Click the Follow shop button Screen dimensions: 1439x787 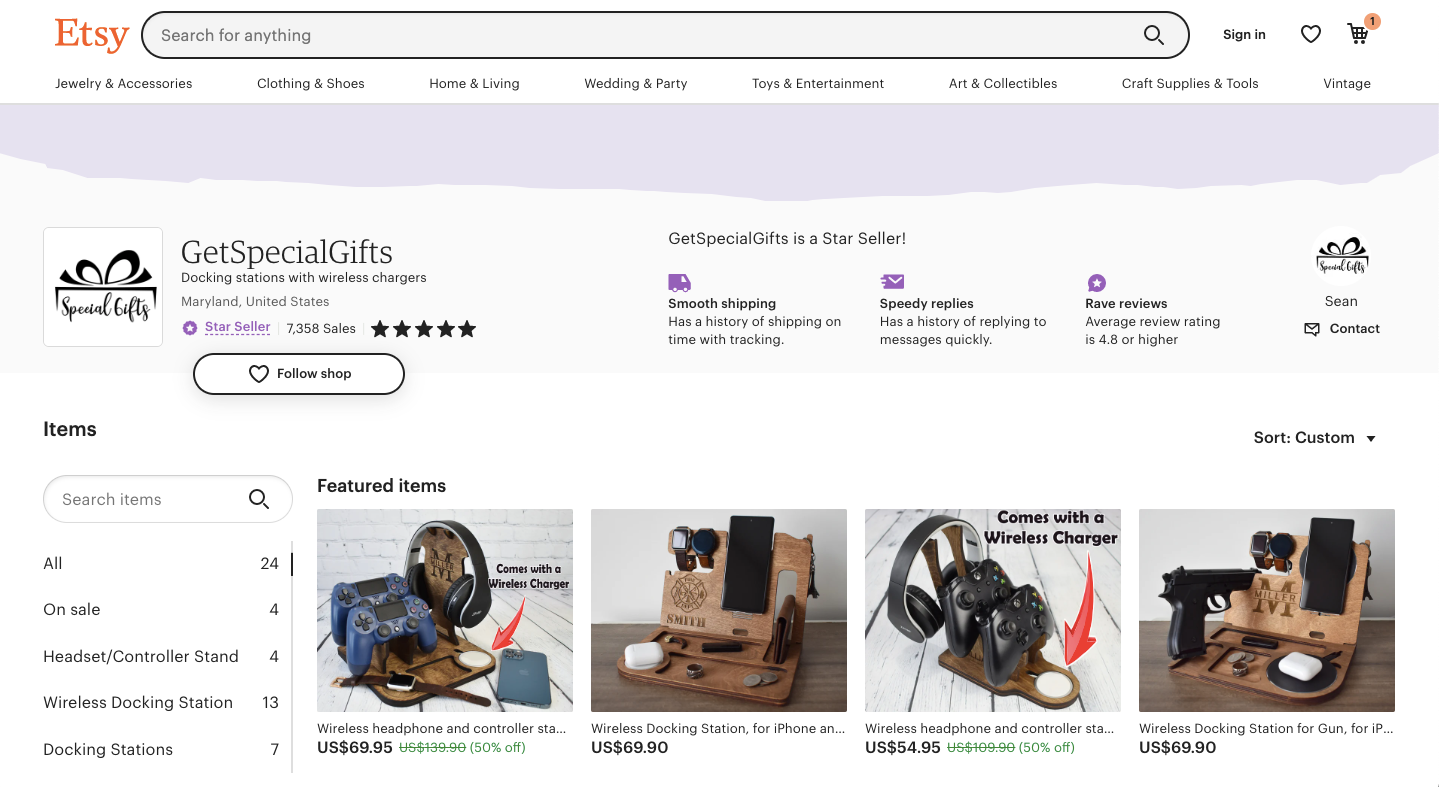pyautogui.click(x=299, y=374)
